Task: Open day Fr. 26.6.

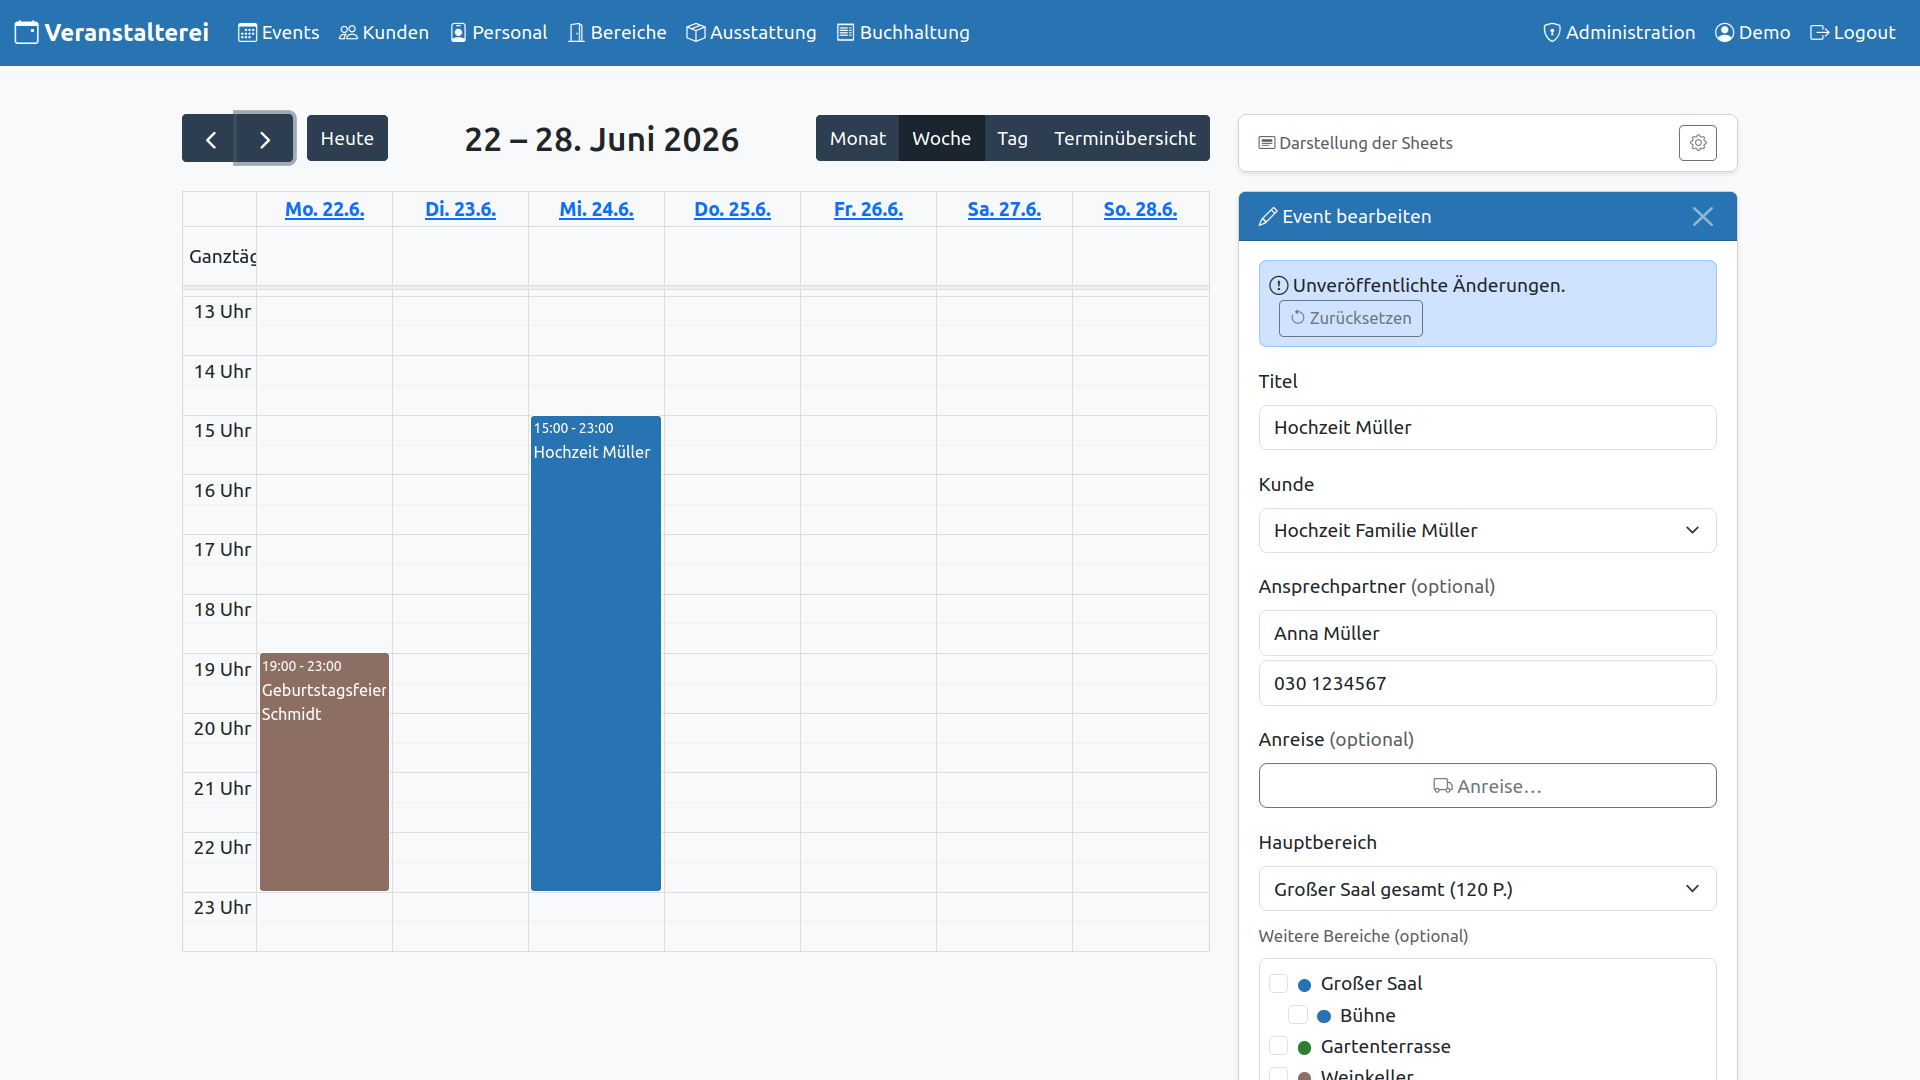Action: [868, 210]
